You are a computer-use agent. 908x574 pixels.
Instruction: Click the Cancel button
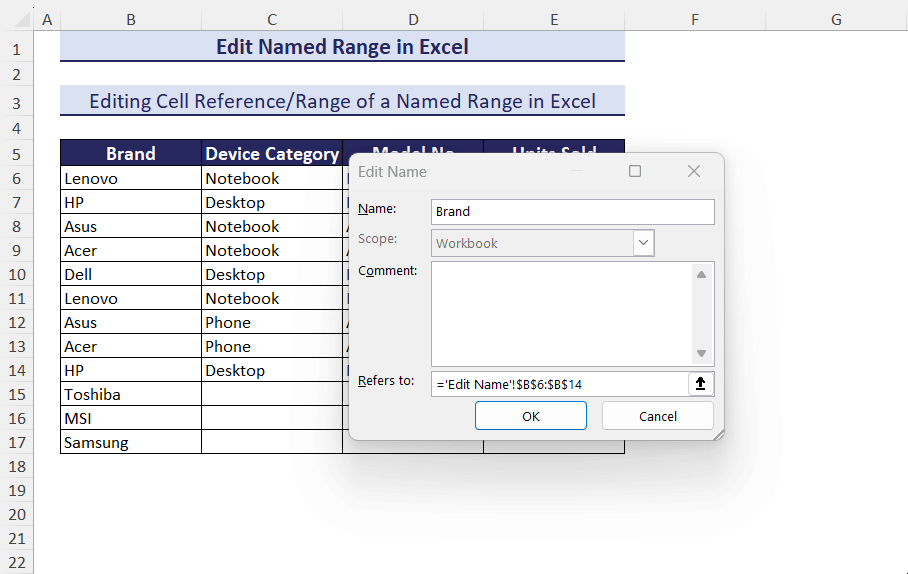click(657, 416)
